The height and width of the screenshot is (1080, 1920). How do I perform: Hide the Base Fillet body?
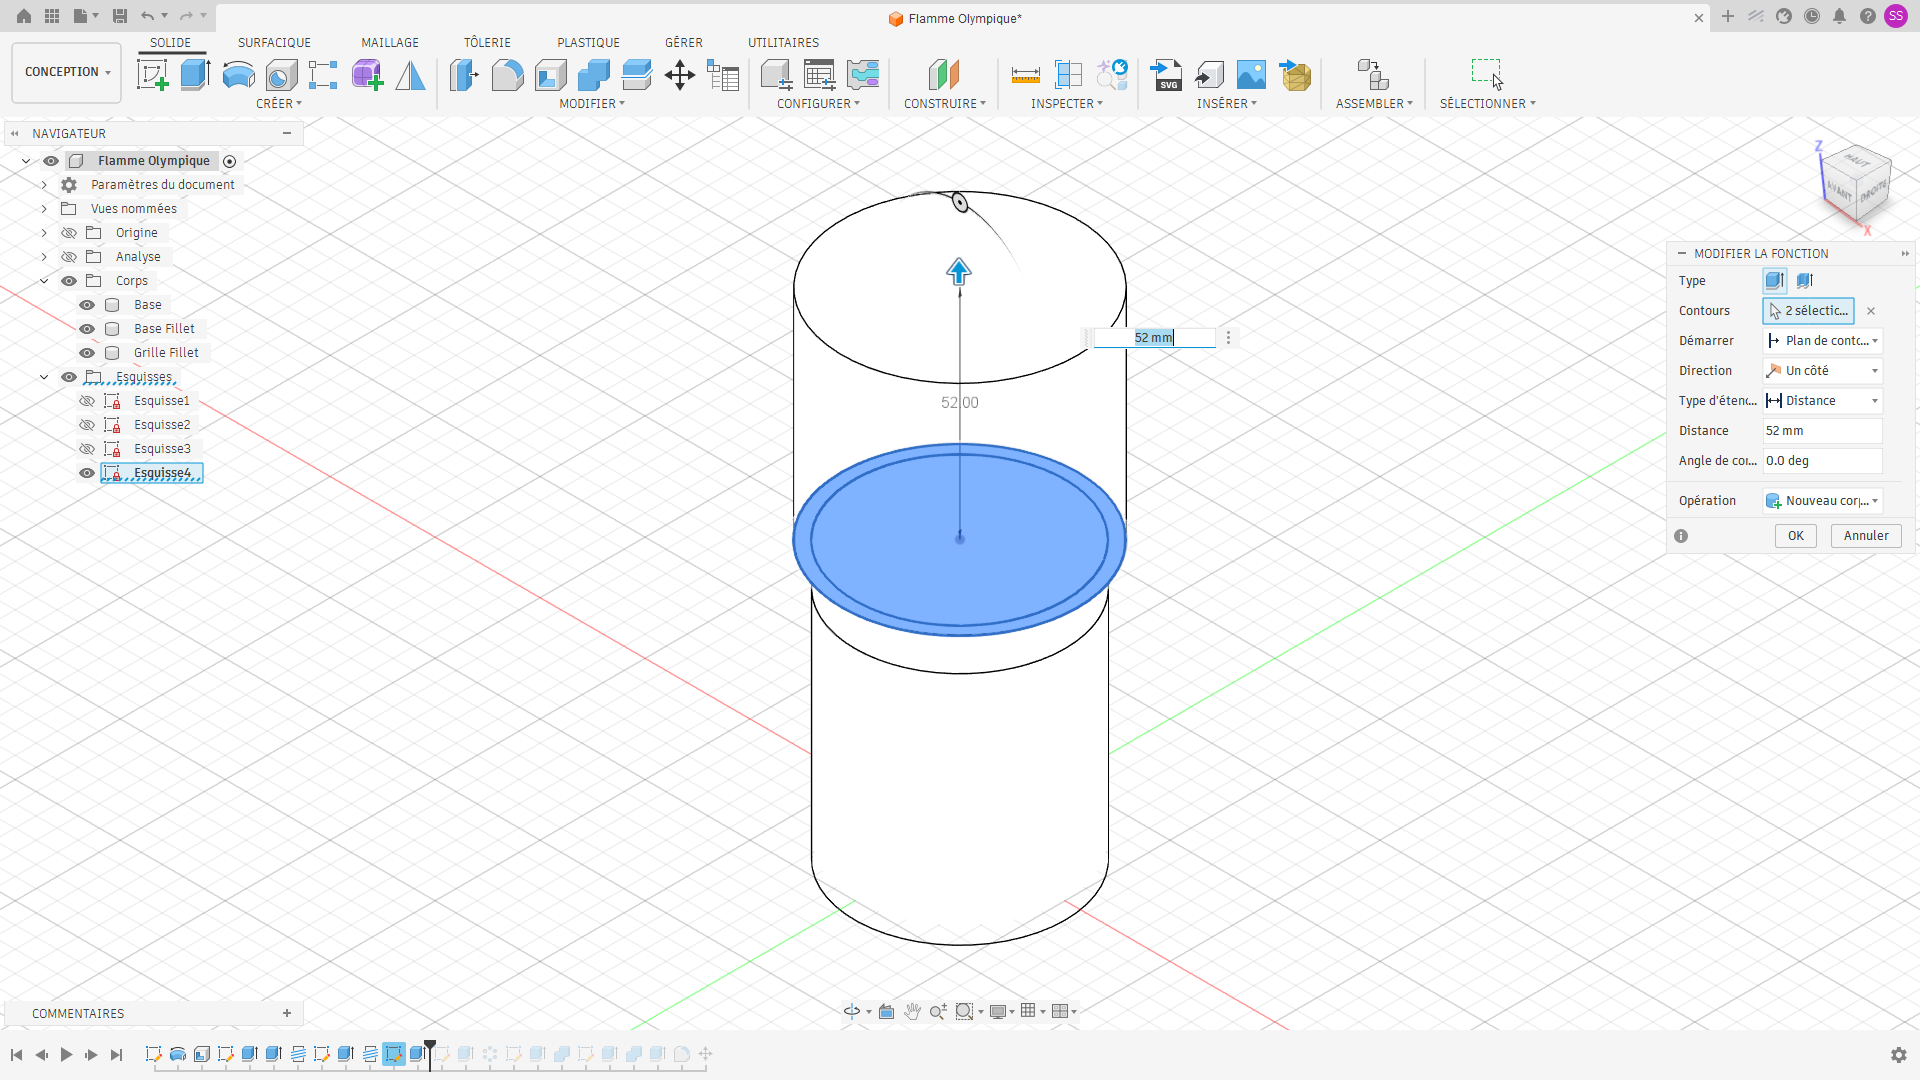[87, 329]
